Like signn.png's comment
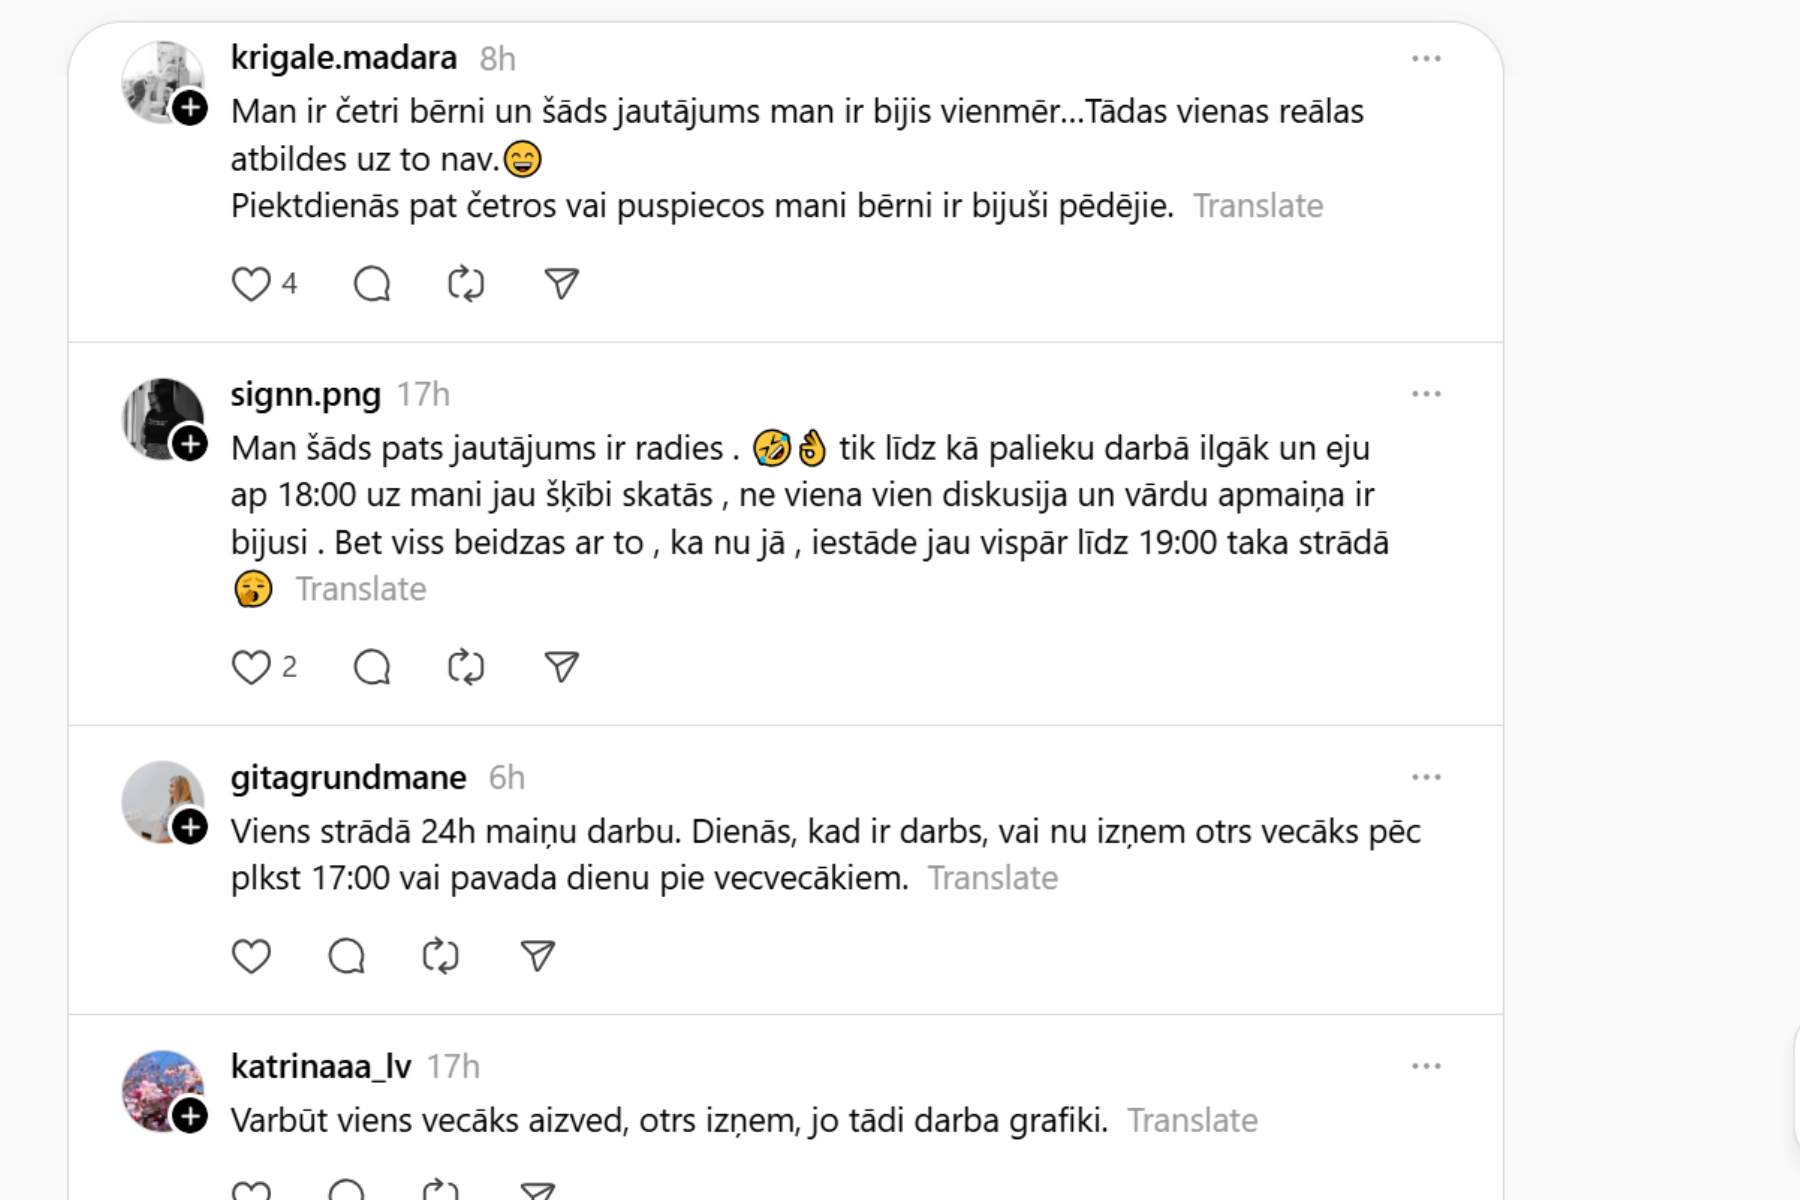Screen dimensions: 1800x1200 click(251, 667)
